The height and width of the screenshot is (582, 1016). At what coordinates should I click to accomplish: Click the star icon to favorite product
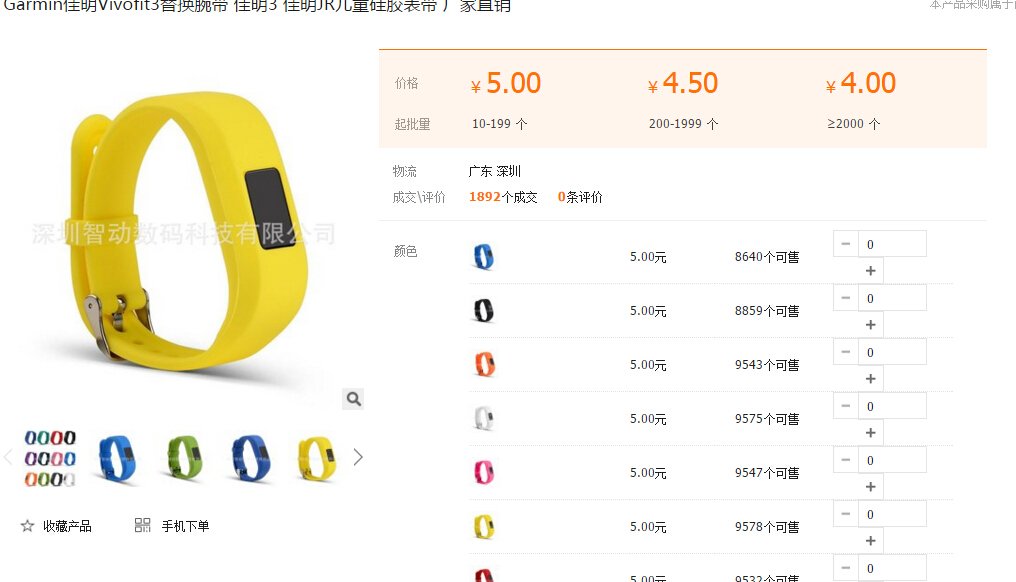27,526
